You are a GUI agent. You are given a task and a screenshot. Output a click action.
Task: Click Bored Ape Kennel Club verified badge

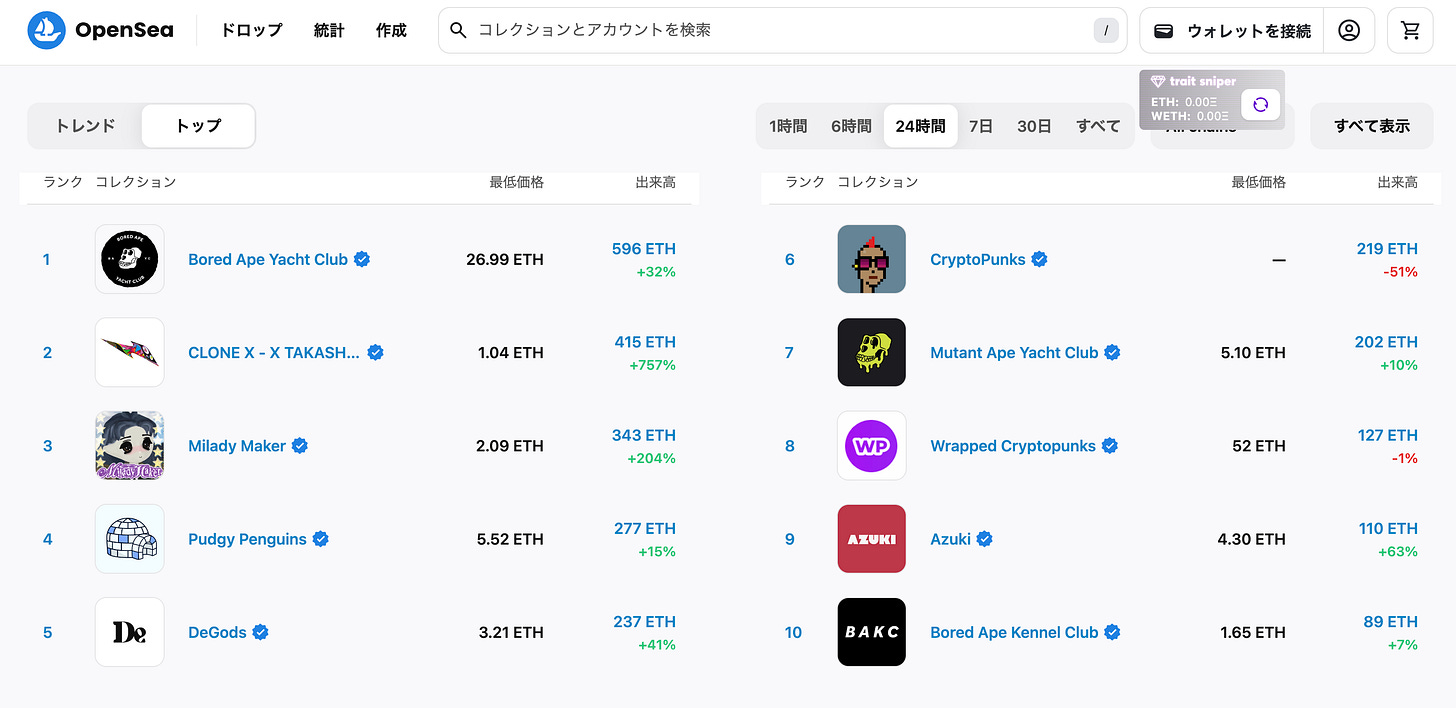[1112, 632]
